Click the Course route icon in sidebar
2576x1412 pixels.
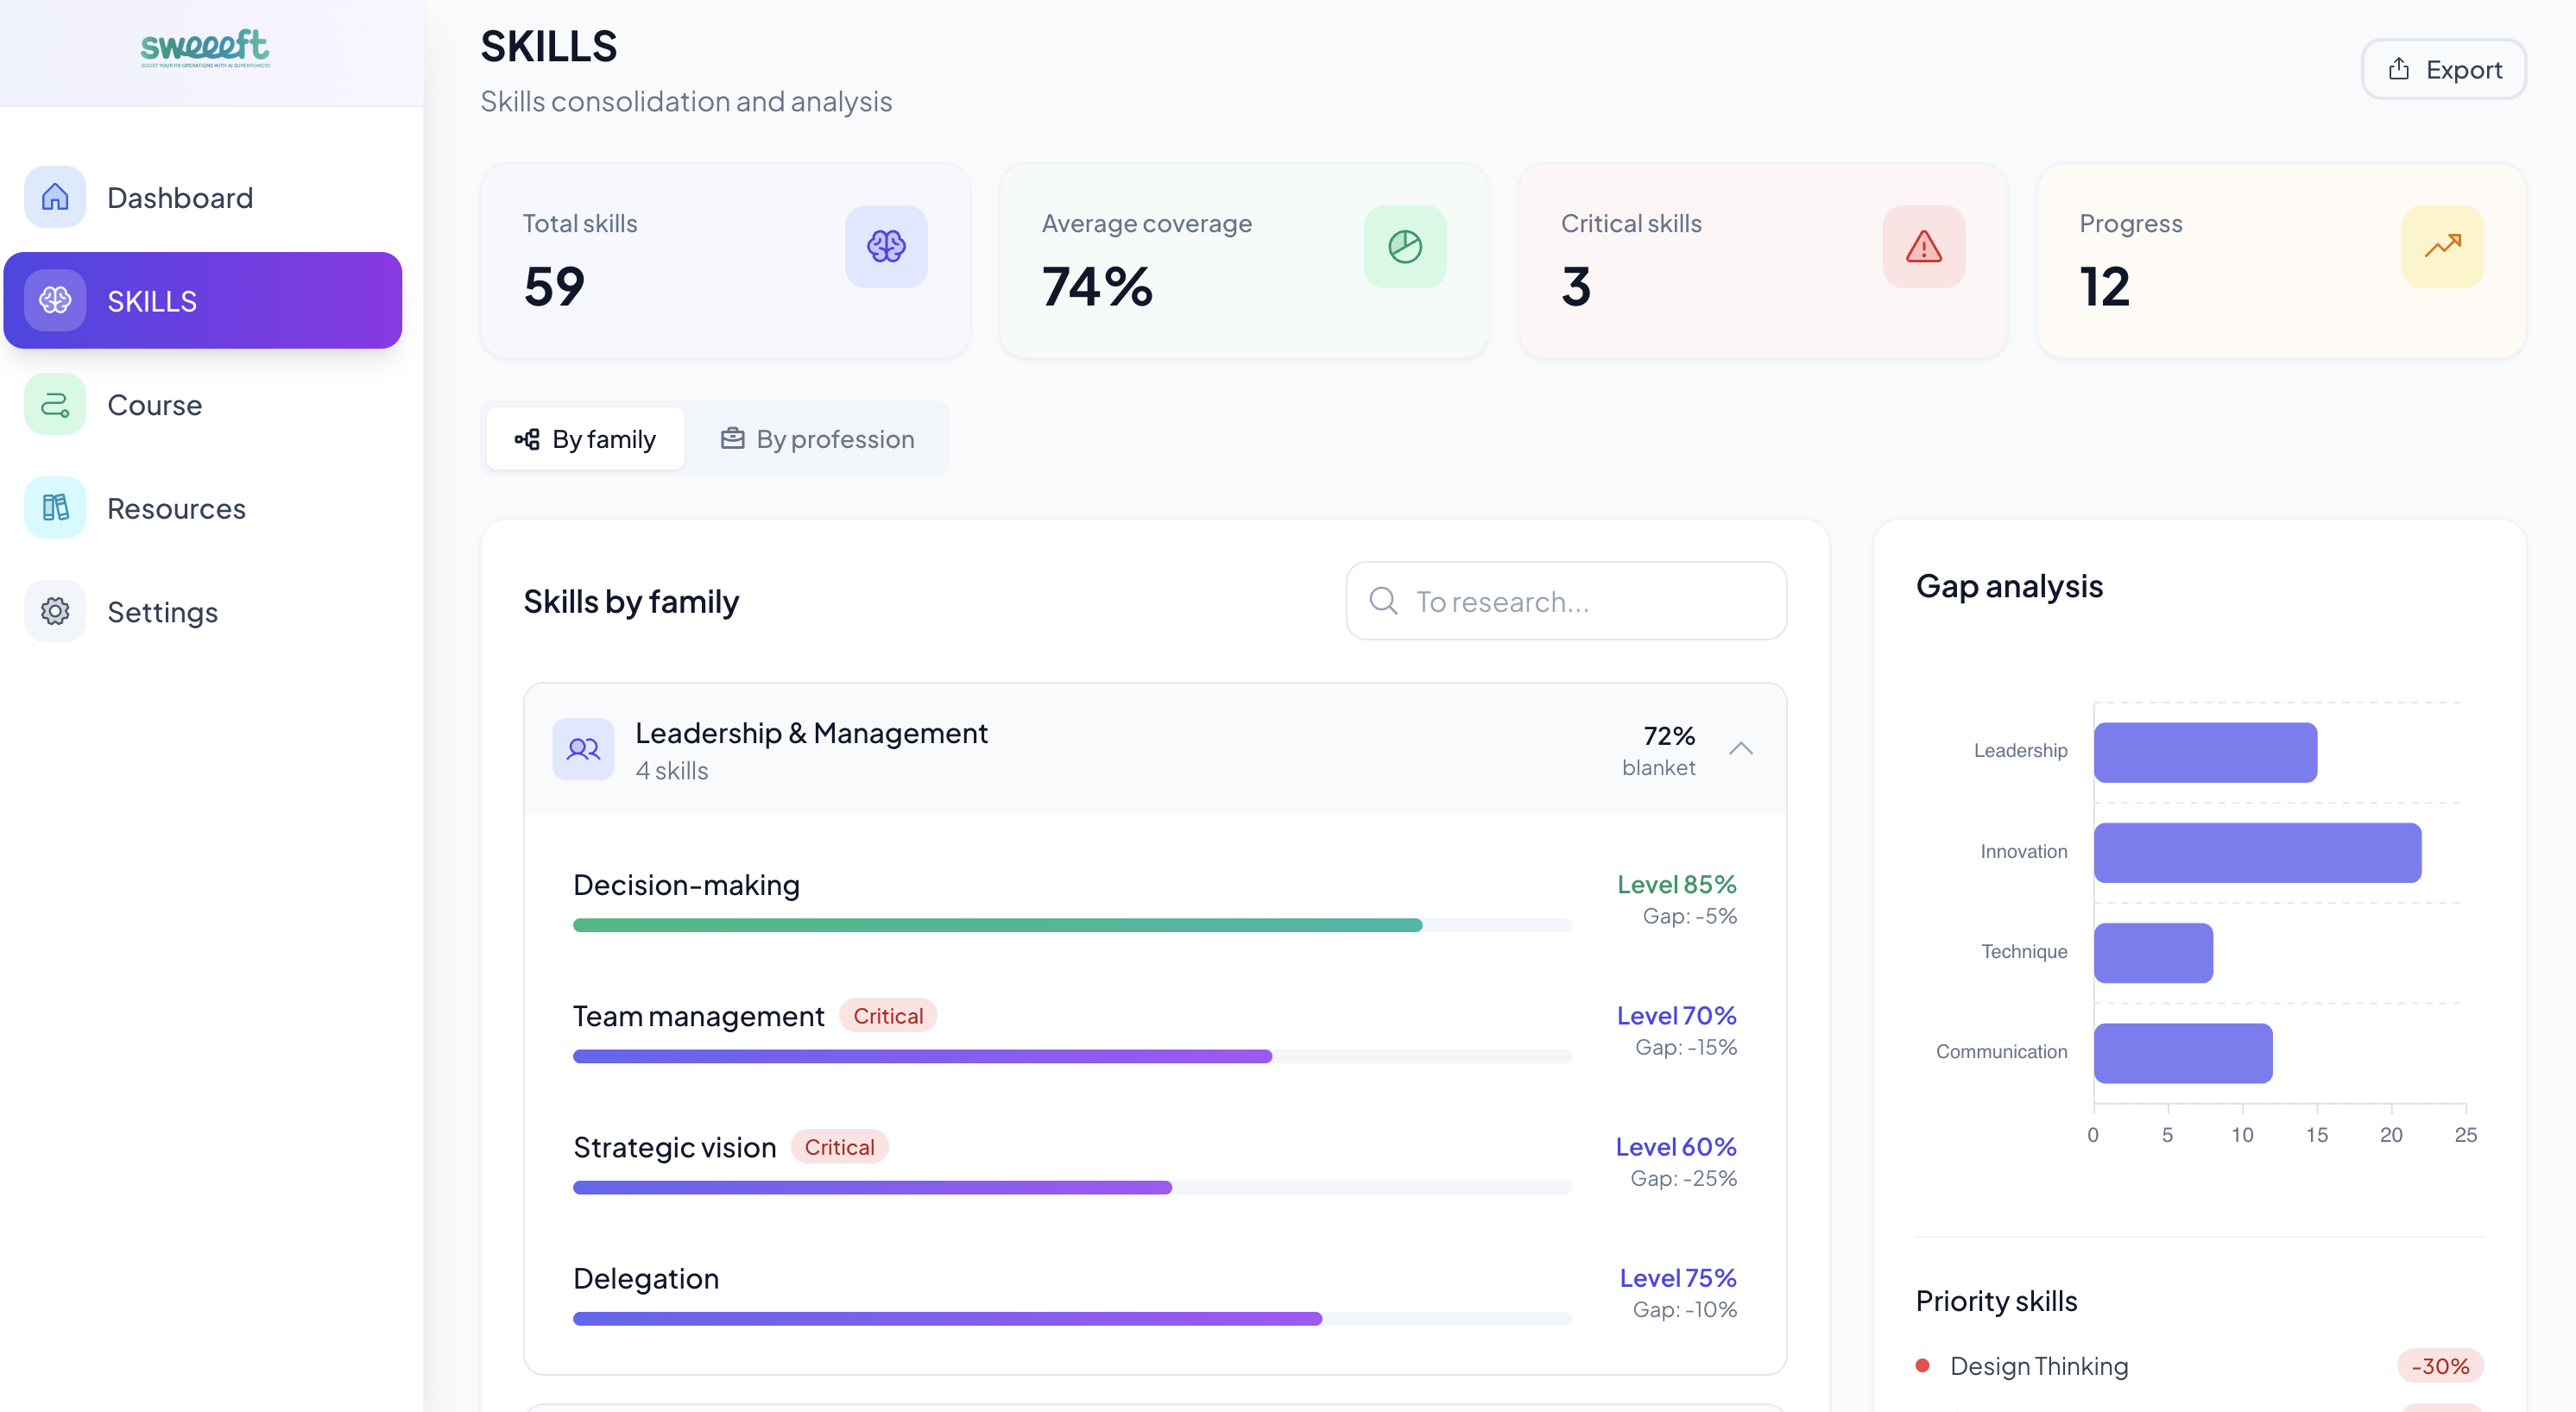[55, 404]
